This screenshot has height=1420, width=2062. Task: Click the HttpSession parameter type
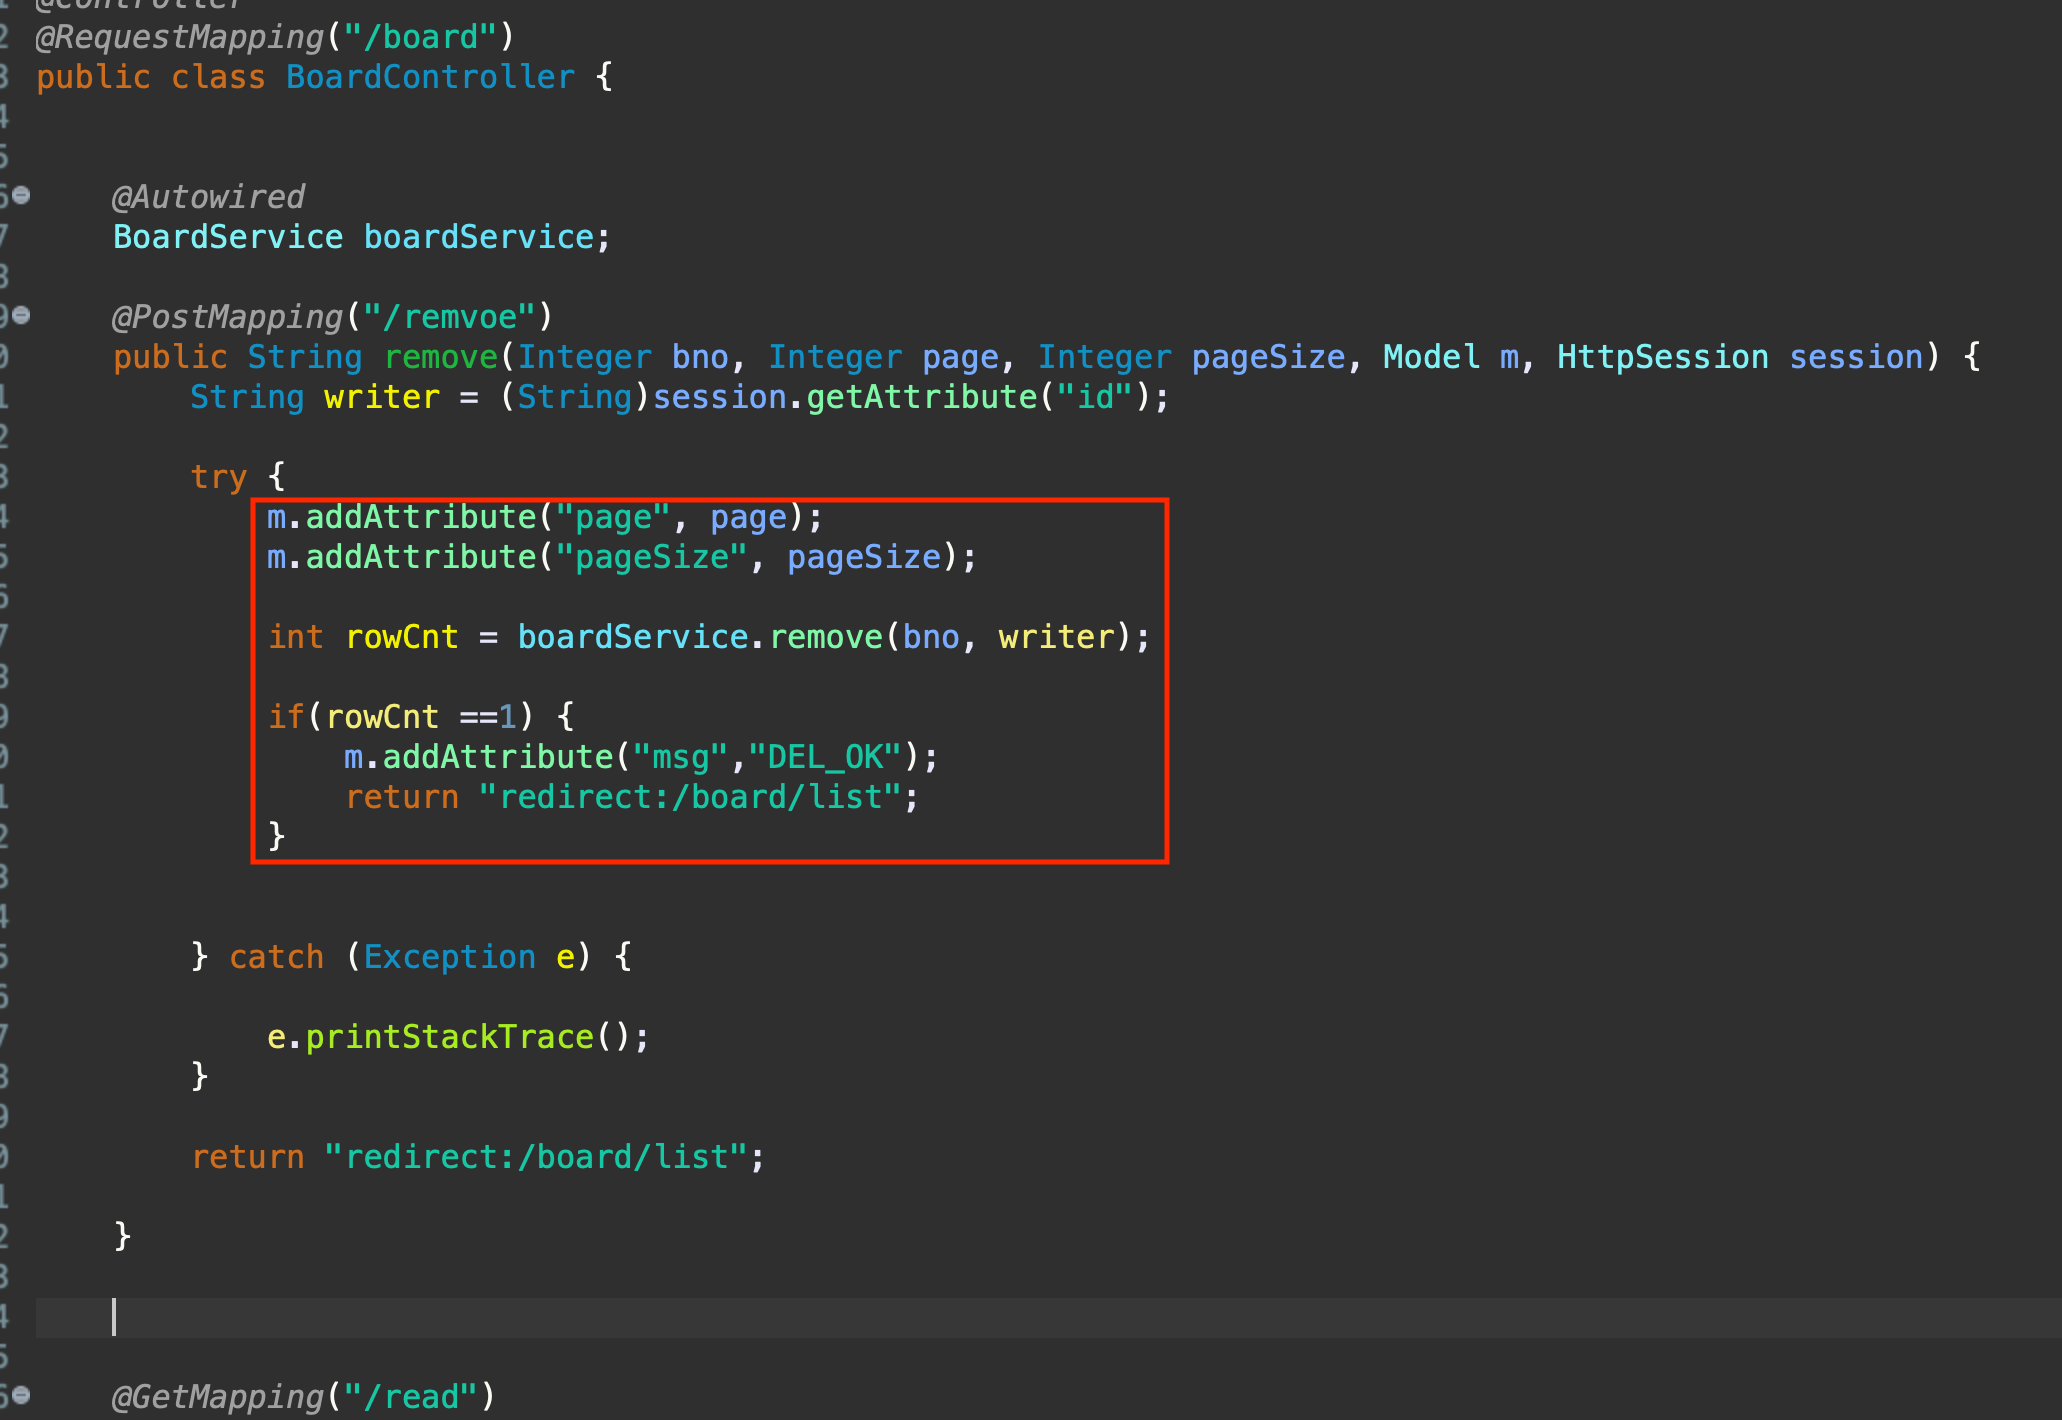(1662, 357)
